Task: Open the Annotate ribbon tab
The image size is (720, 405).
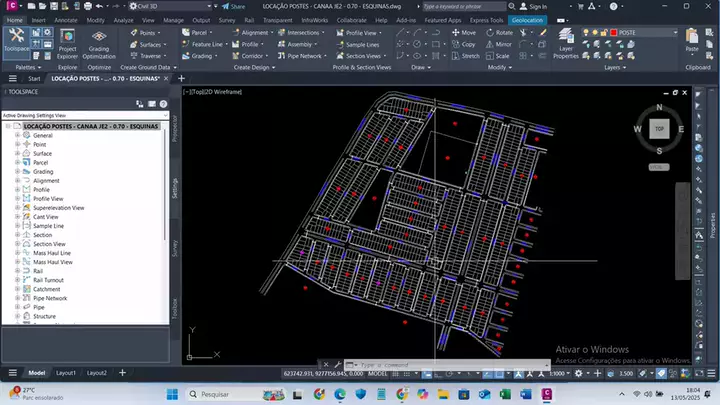Action: click(x=66, y=20)
